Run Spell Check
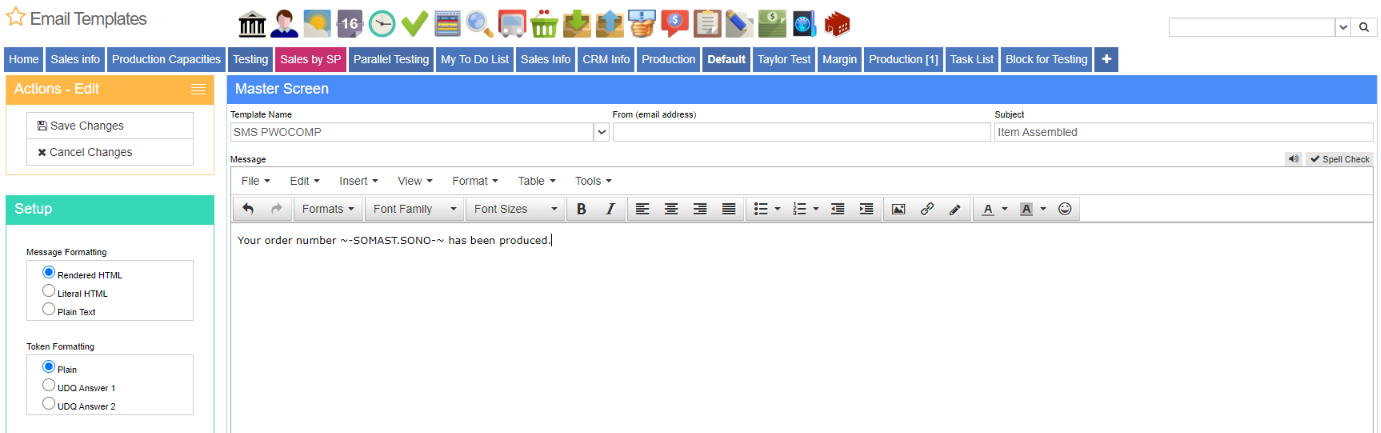 1340,159
